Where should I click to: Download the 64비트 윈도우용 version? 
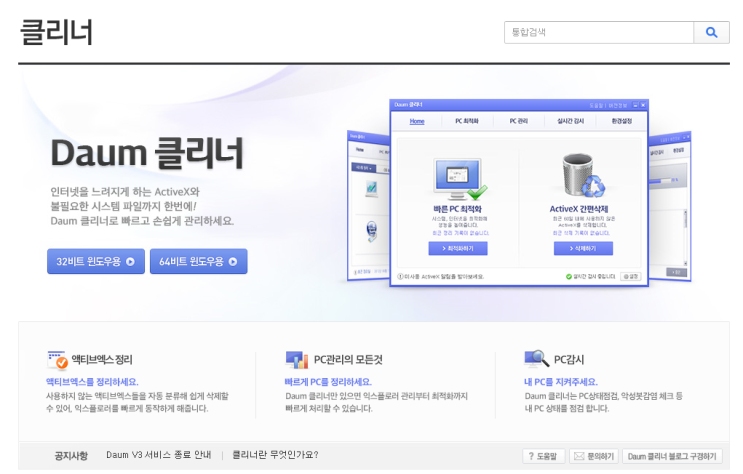(x=199, y=261)
